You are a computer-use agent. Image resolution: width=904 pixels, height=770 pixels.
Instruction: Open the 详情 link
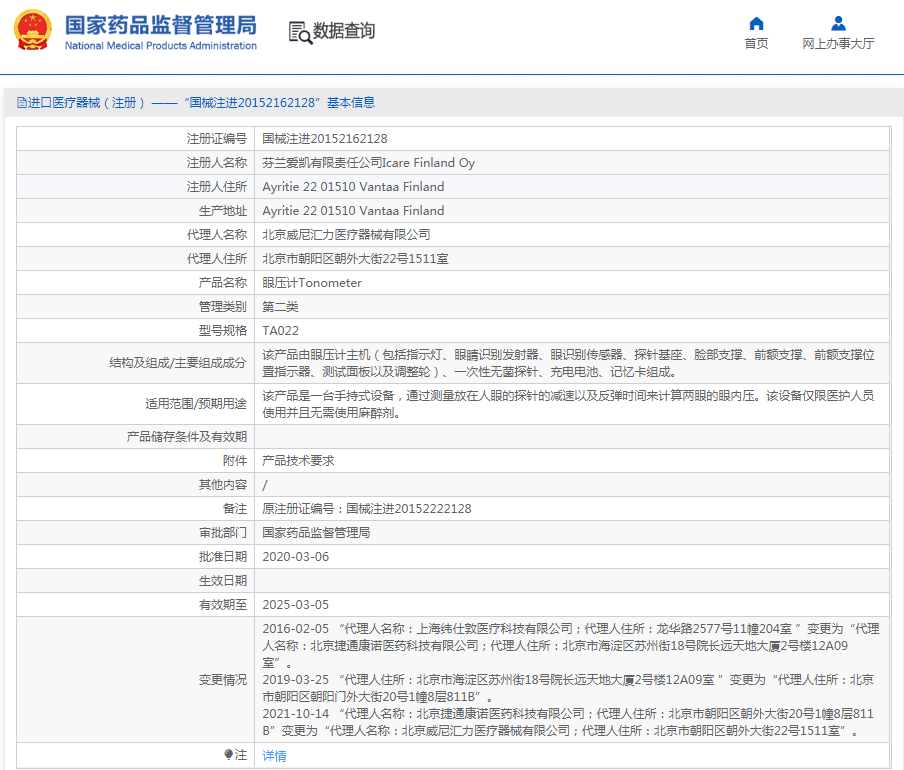[274, 756]
